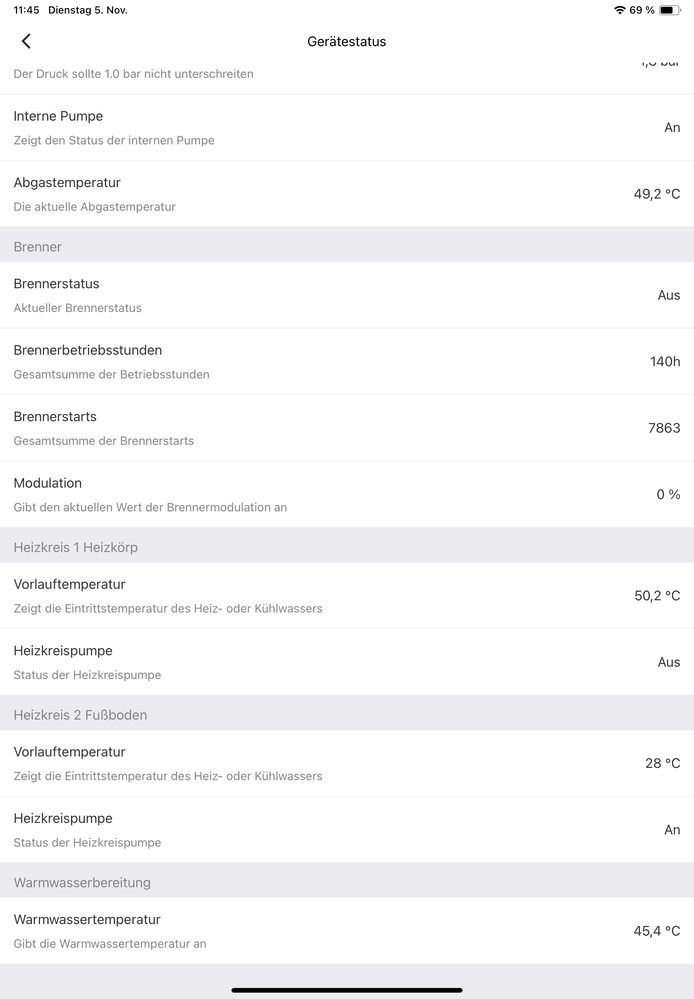The height and width of the screenshot is (999, 694).
Task: Tap the Wi-Fi status icon
Action: click(x=619, y=10)
